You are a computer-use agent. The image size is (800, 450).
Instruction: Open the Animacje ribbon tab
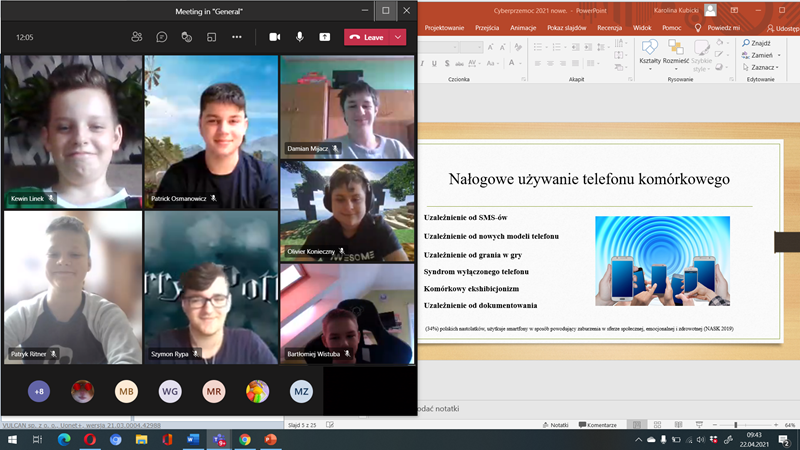click(523, 28)
